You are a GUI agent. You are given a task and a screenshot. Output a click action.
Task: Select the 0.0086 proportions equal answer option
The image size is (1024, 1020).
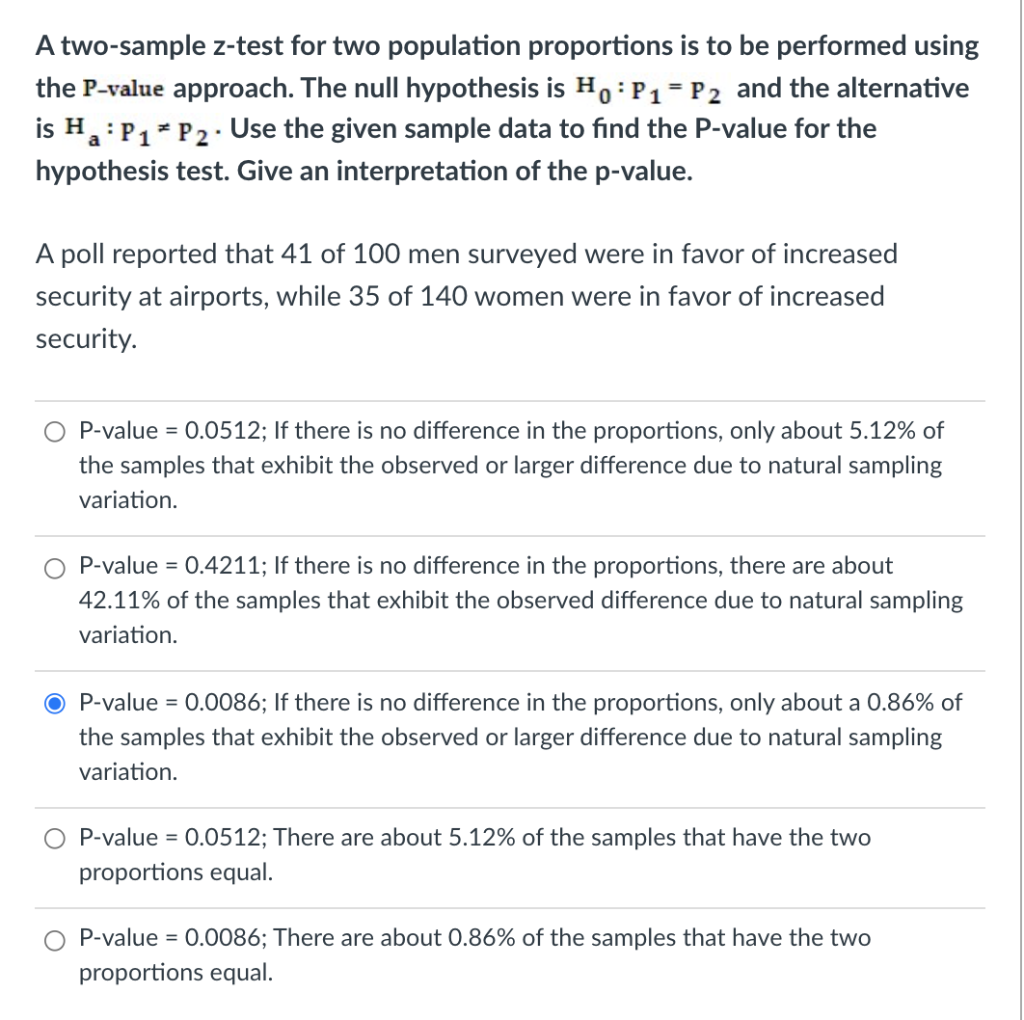(55, 938)
